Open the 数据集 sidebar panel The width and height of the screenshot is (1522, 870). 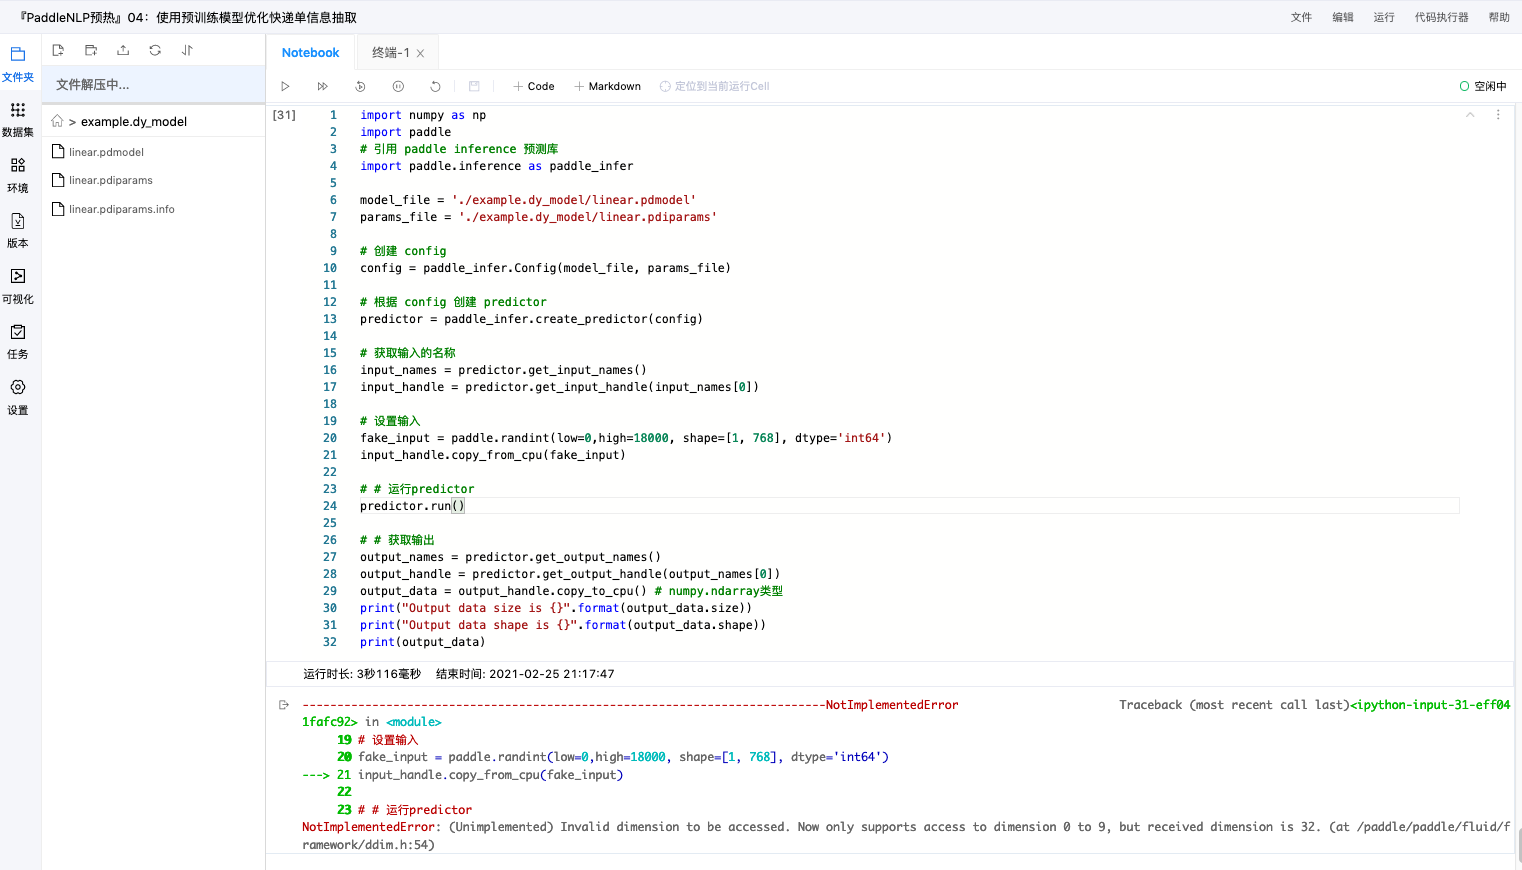tap(18, 119)
